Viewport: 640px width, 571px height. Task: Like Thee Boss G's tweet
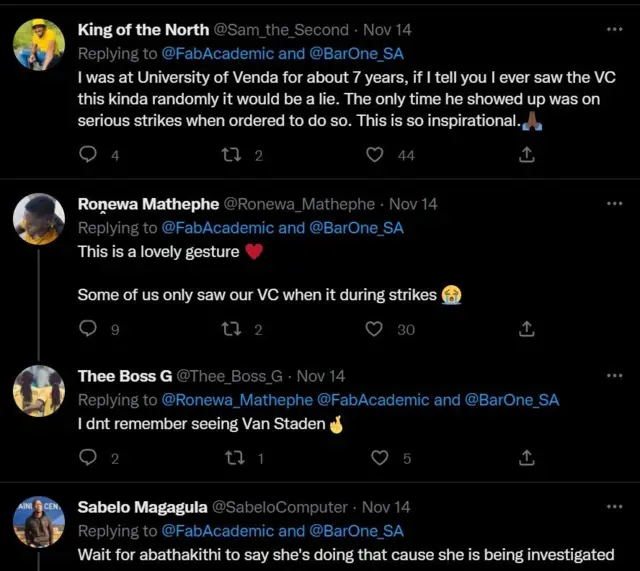pos(380,458)
